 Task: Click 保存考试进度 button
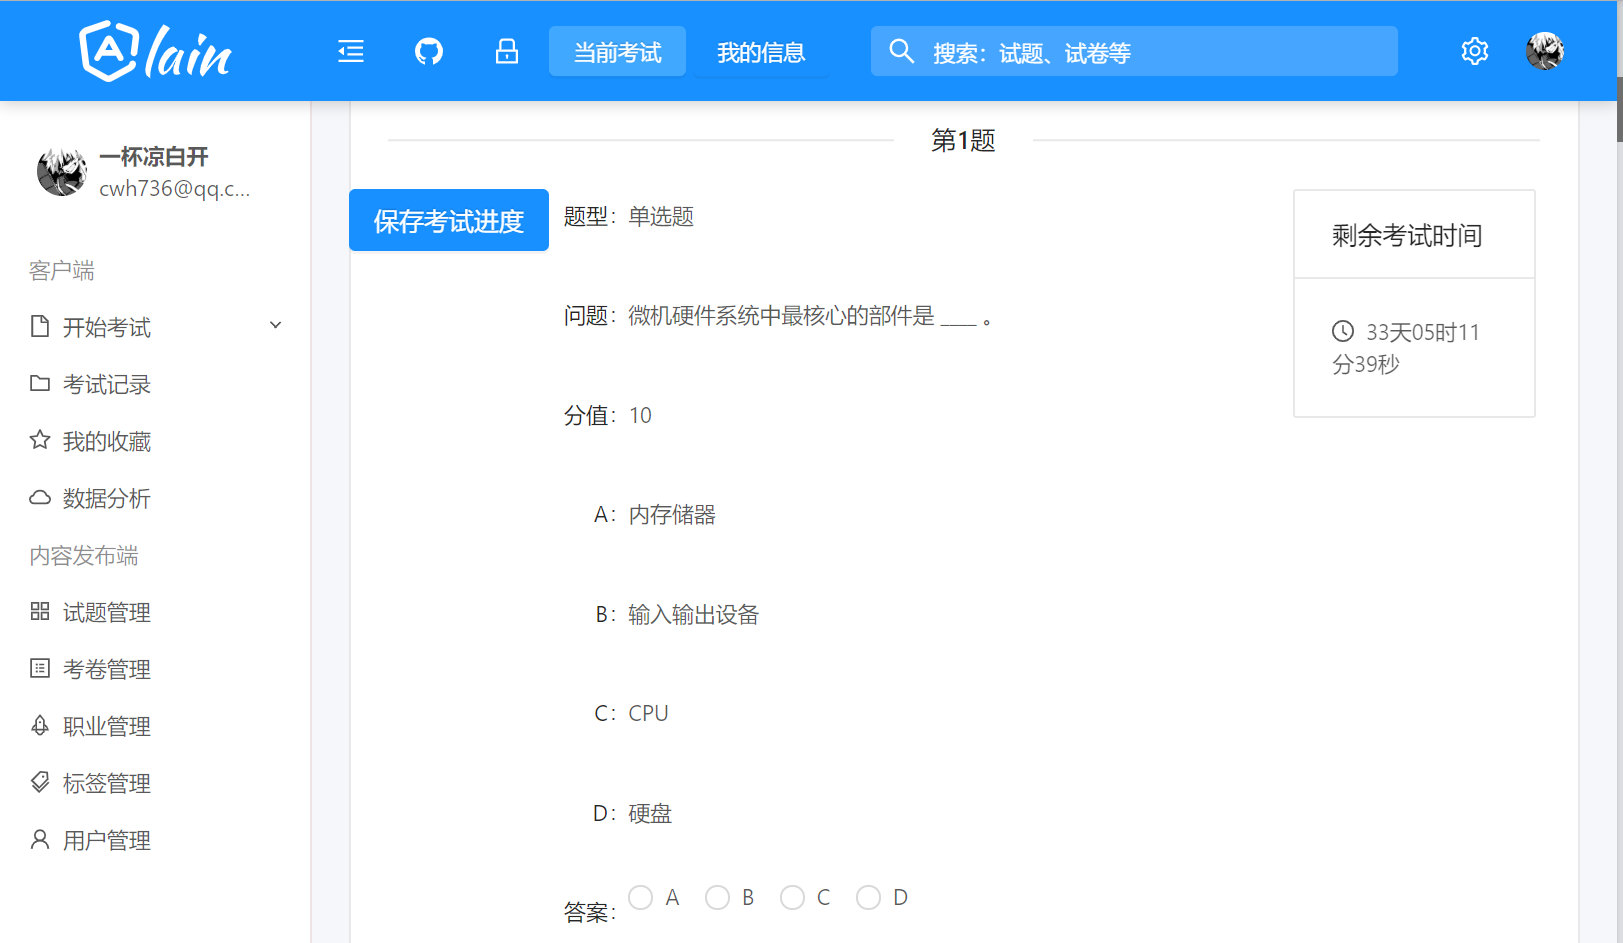[x=449, y=220]
